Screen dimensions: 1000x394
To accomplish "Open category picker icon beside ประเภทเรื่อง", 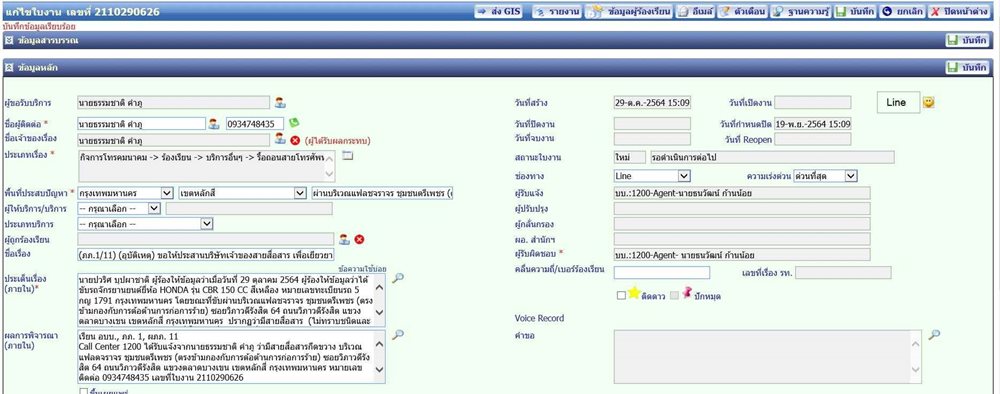I will [x=347, y=155].
